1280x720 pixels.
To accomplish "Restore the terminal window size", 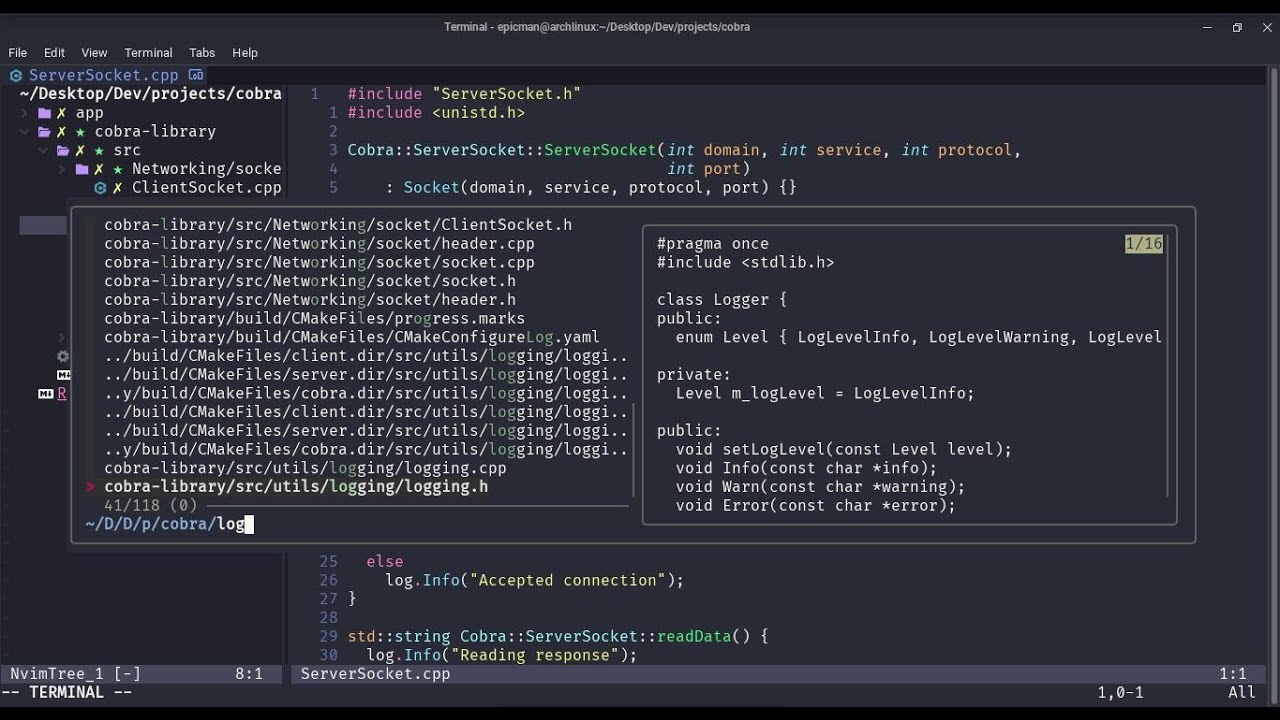I will tap(1237, 28).
